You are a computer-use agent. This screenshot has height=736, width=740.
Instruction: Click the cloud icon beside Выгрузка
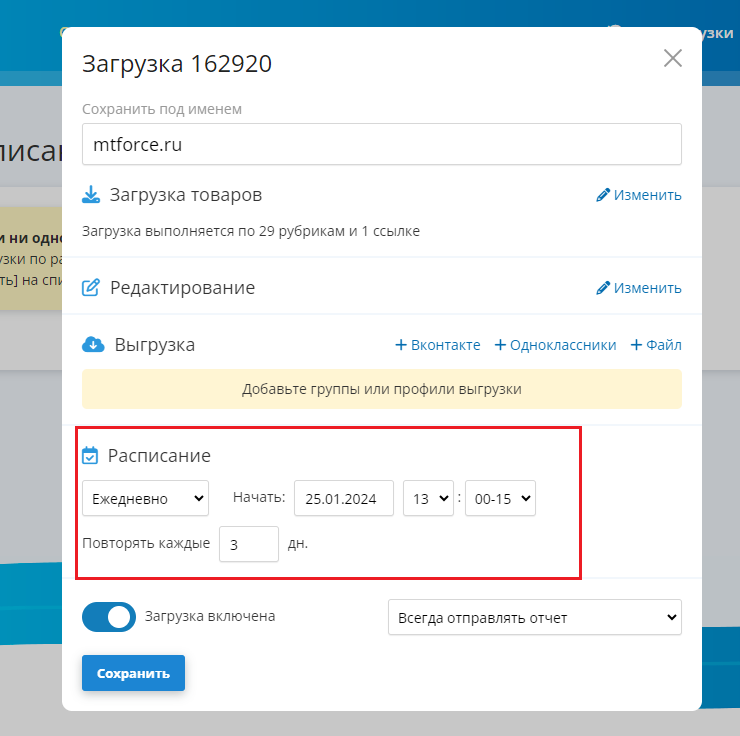92,345
